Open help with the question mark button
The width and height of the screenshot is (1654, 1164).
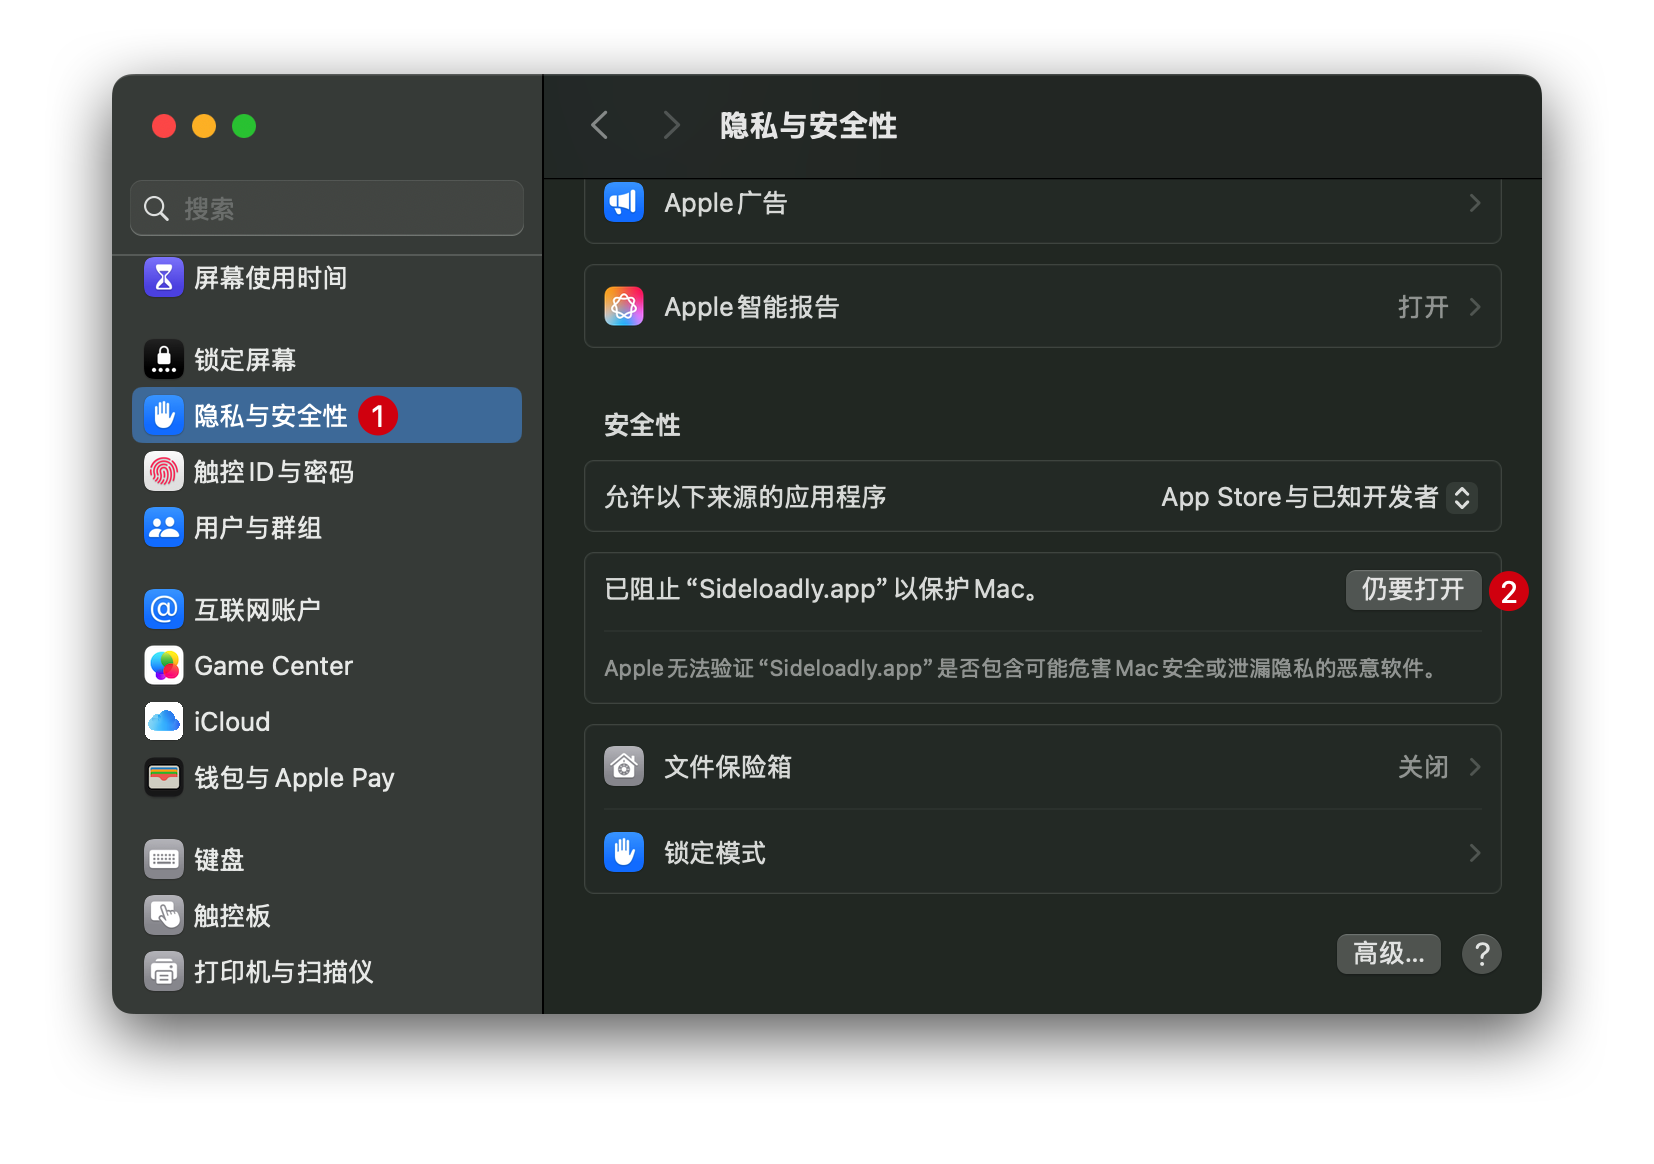[x=1482, y=954]
